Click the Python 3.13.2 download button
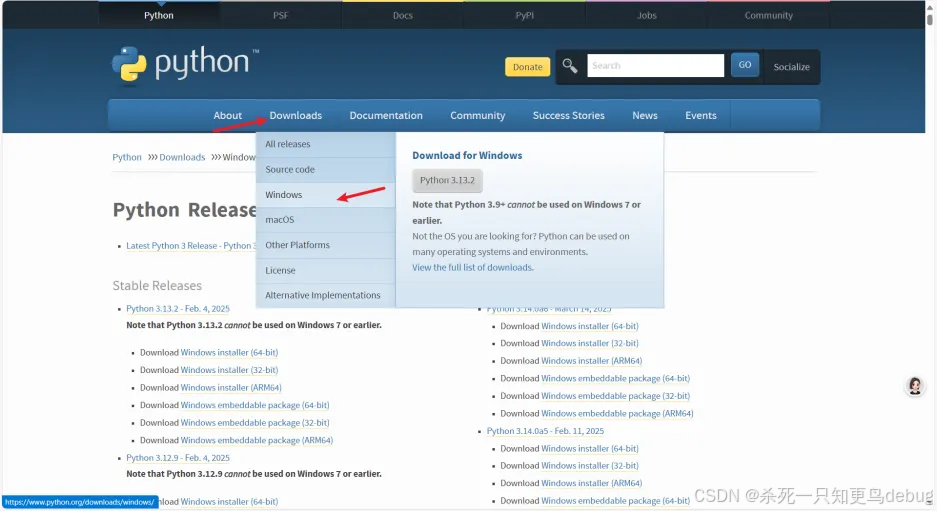 coord(447,180)
